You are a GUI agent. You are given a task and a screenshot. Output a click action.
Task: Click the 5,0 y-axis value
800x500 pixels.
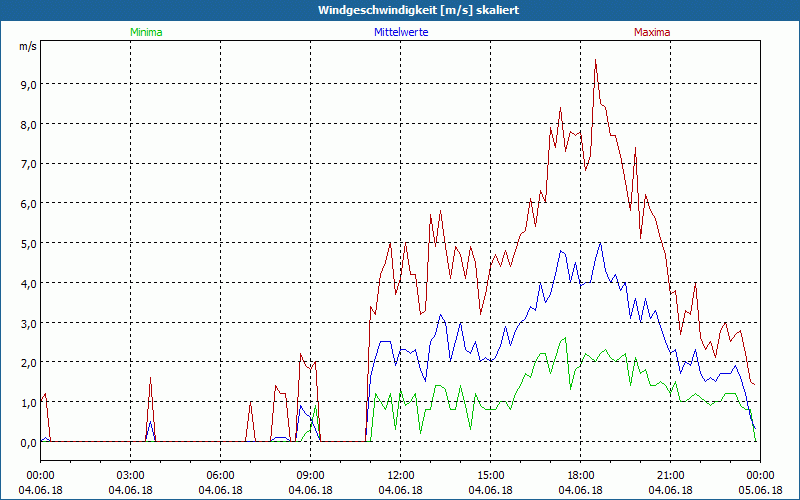(x=28, y=243)
